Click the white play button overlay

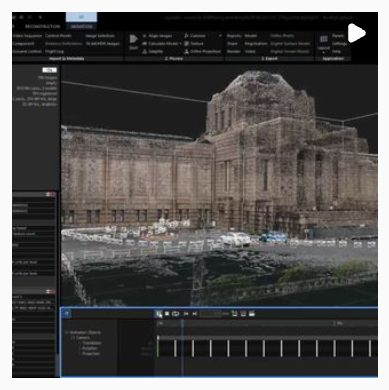point(357,33)
